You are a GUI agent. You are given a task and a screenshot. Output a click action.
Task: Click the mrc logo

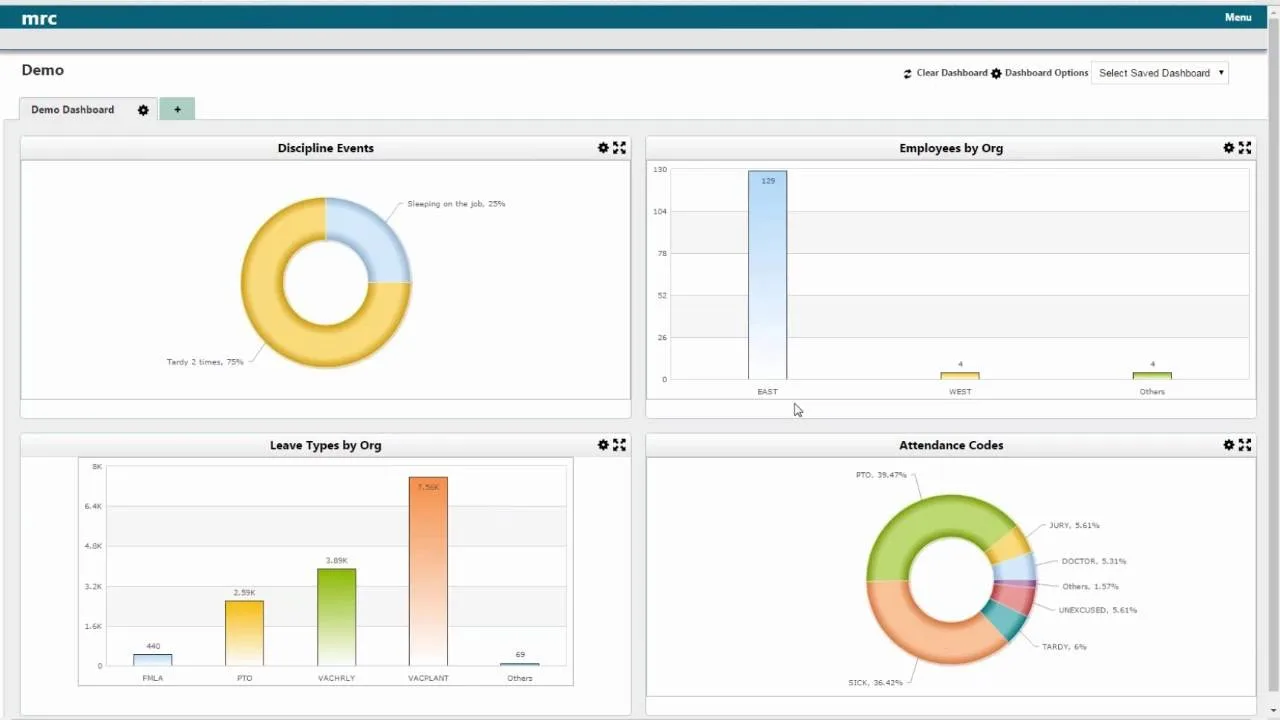coord(39,18)
